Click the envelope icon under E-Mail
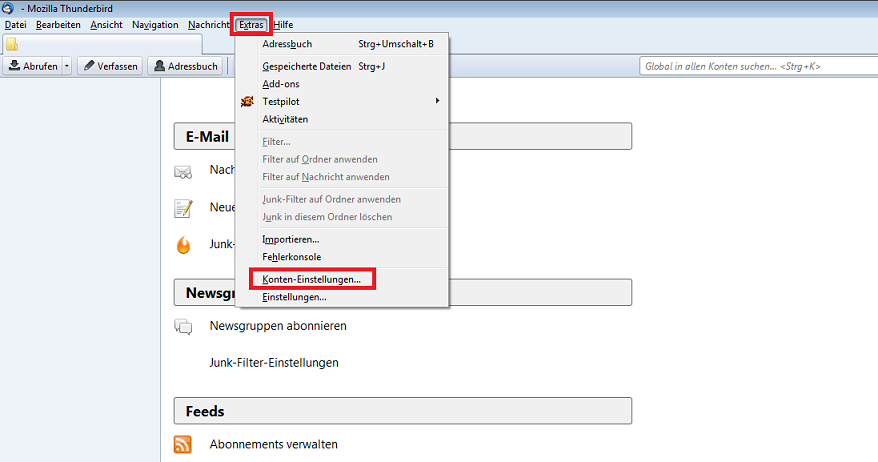The image size is (878, 462). pos(183,172)
